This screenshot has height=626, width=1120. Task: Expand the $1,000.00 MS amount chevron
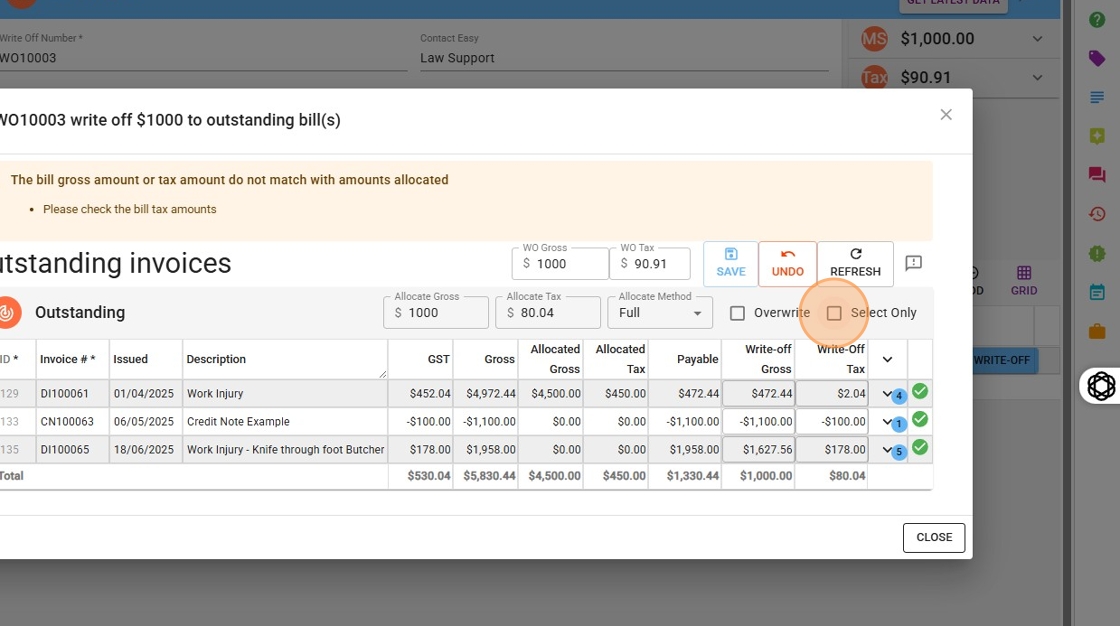pos(1037,39)
